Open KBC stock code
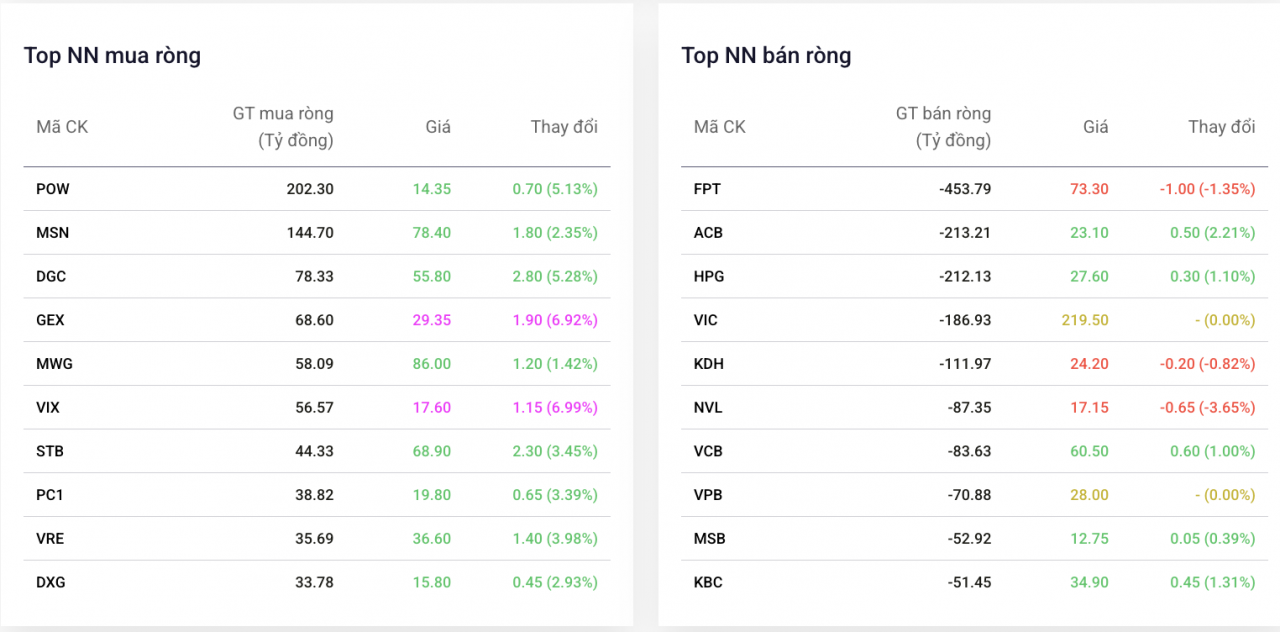 pos(708,583)
